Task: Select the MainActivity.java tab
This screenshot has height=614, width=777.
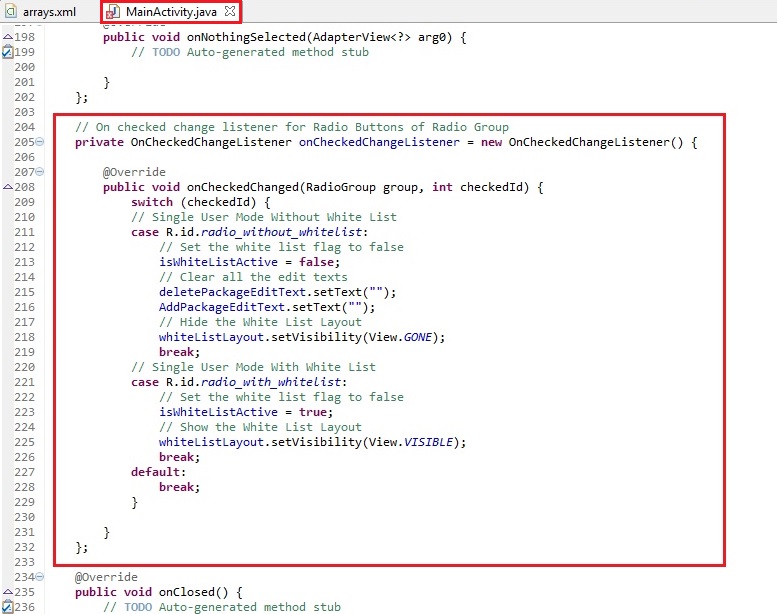Action: point(172,12)
